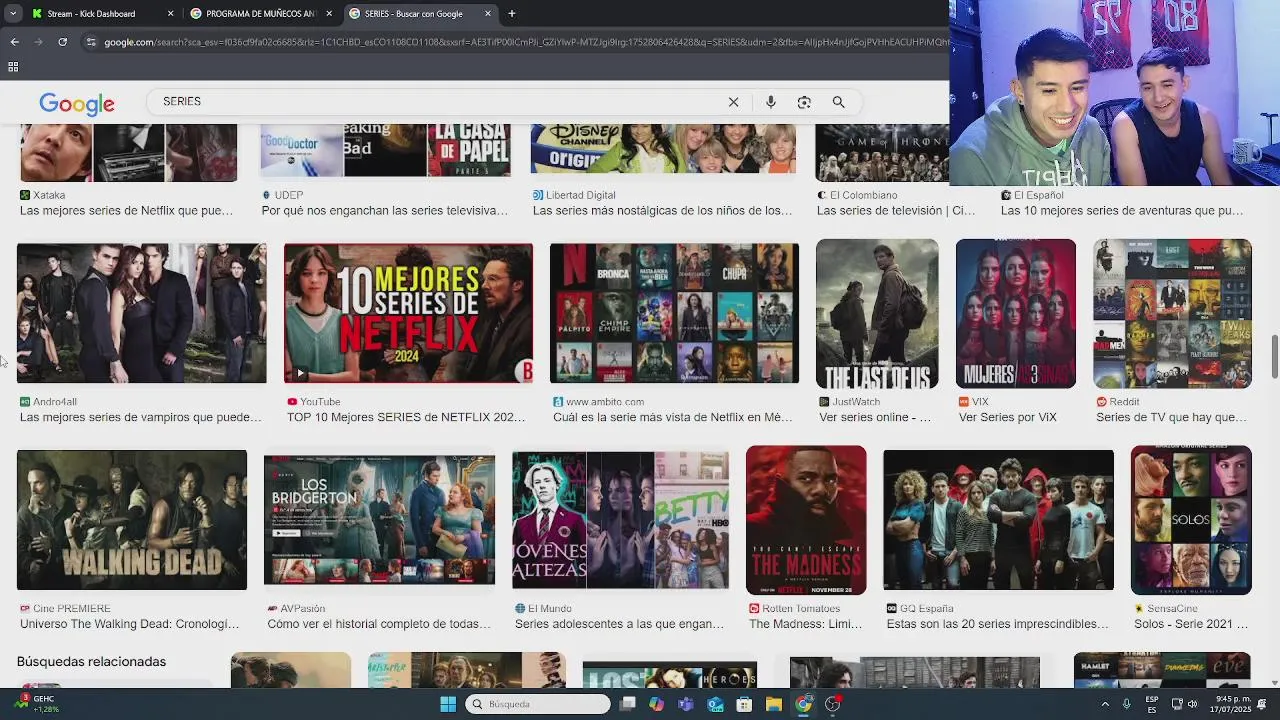Open Microsoft Store from the taskbar
Screen dimensions: 1280x720
744,704
